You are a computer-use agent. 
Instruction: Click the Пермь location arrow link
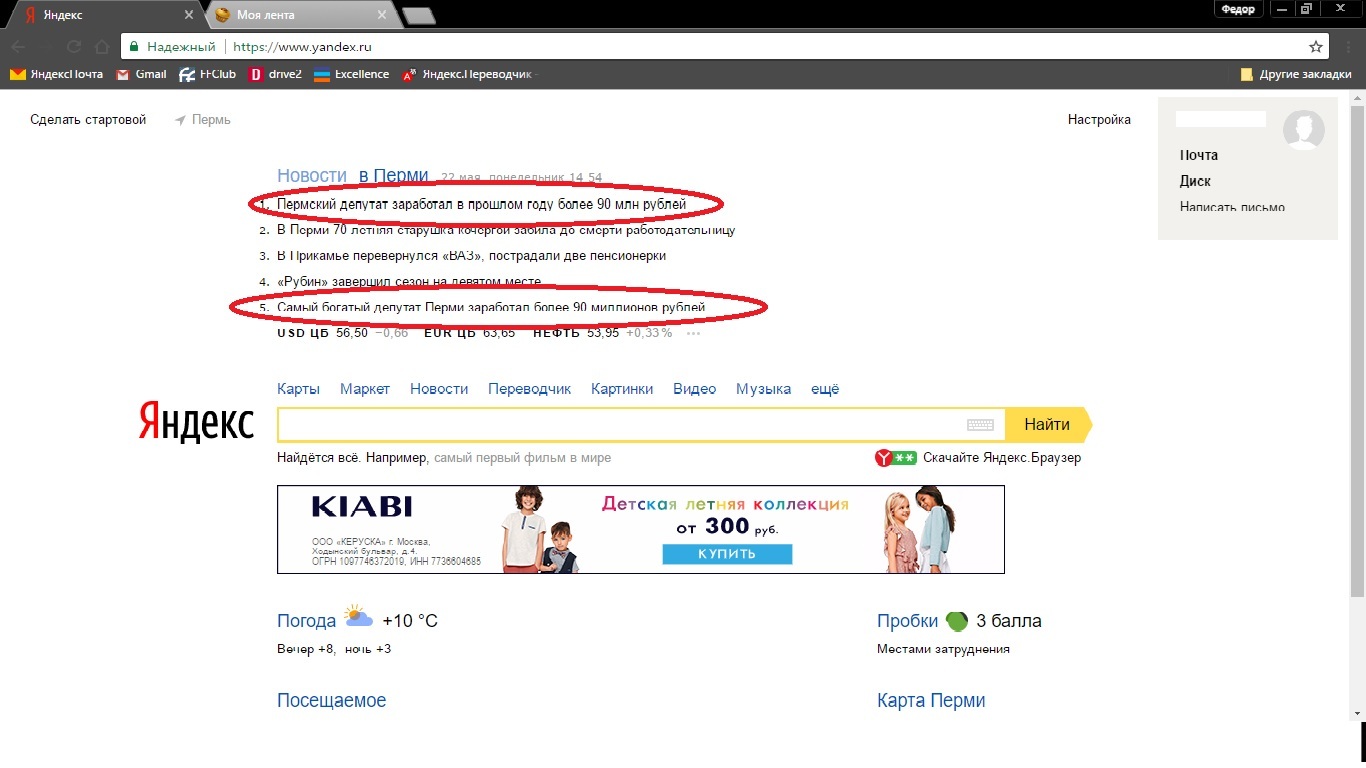coord(202,120)
